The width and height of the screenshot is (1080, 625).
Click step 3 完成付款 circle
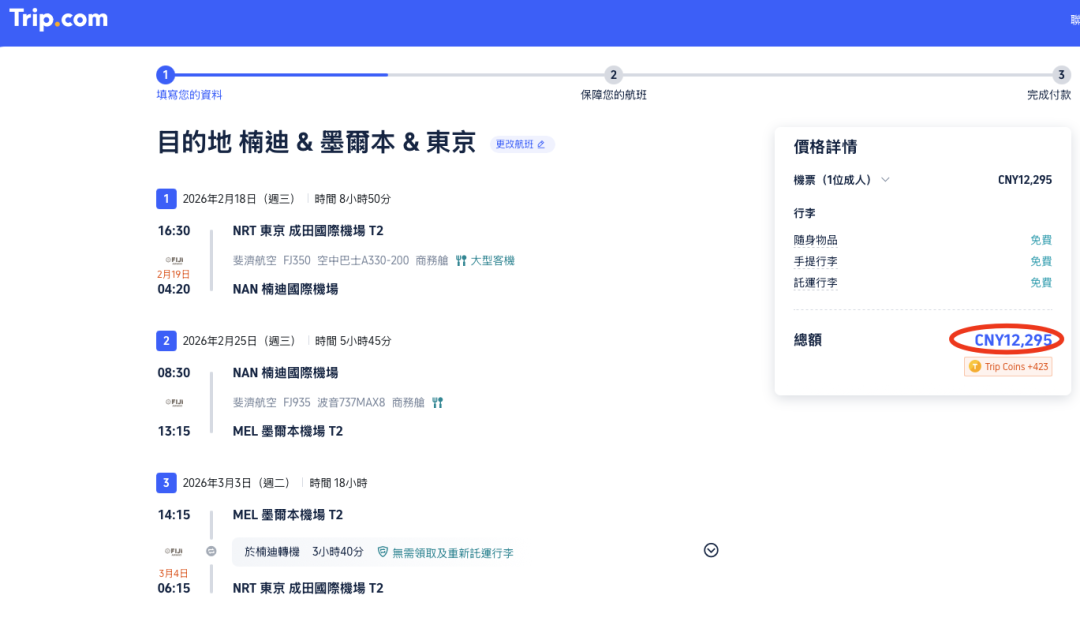tap(1061, 74)
